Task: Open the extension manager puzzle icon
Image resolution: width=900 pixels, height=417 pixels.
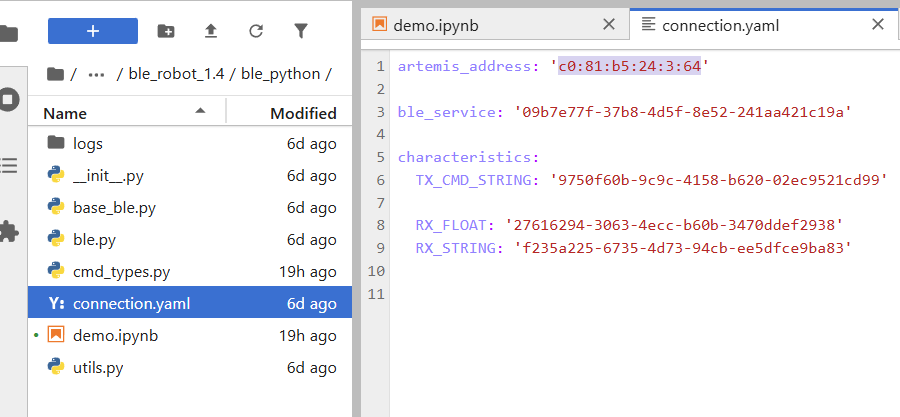Action: point(8,232)
